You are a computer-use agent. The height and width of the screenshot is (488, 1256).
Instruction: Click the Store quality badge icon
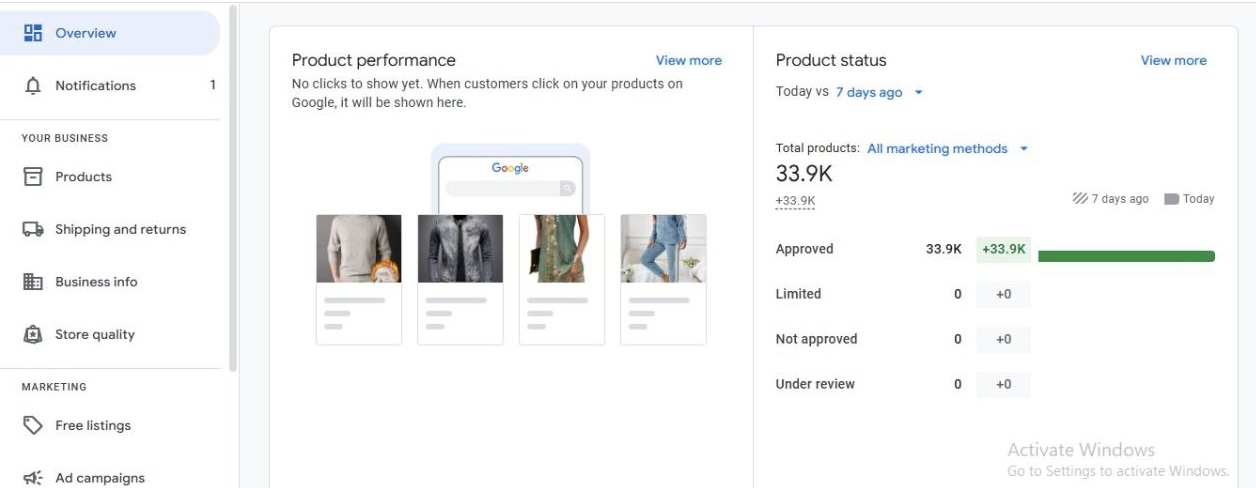[x=33, y=334]
